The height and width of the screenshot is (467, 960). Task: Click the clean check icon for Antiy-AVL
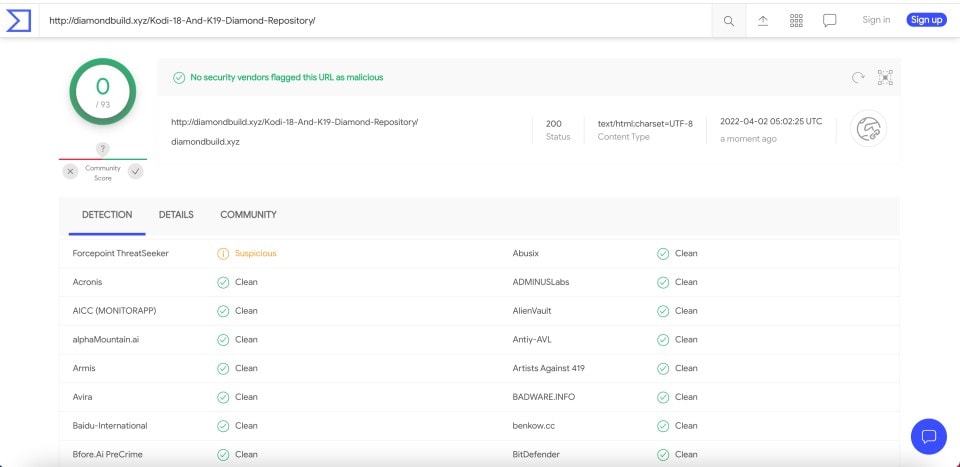[663, 340]
